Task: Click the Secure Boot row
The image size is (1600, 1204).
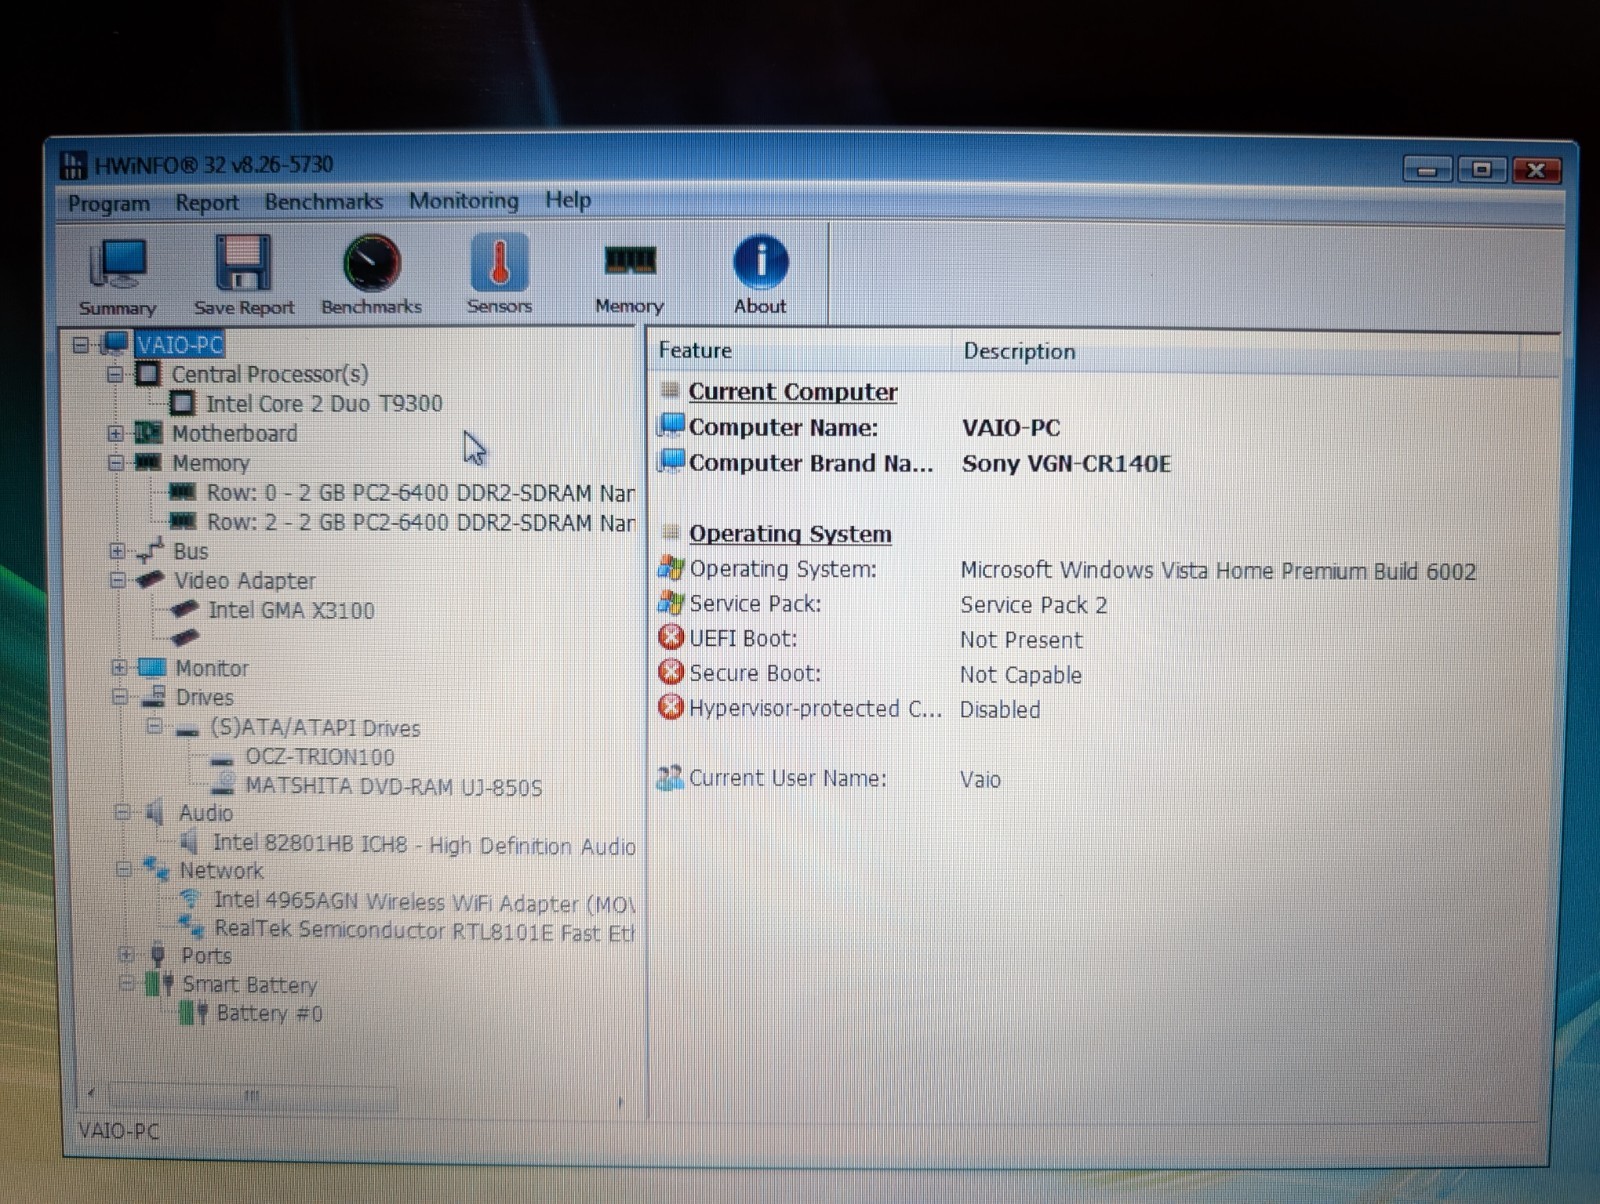Action: [x=870, y=674]
